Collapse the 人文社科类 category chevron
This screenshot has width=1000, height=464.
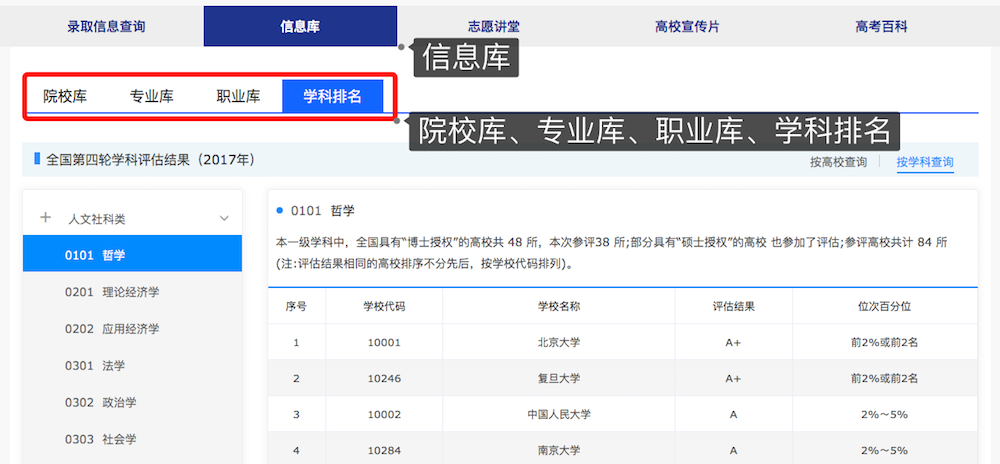(x=224, y=218)
